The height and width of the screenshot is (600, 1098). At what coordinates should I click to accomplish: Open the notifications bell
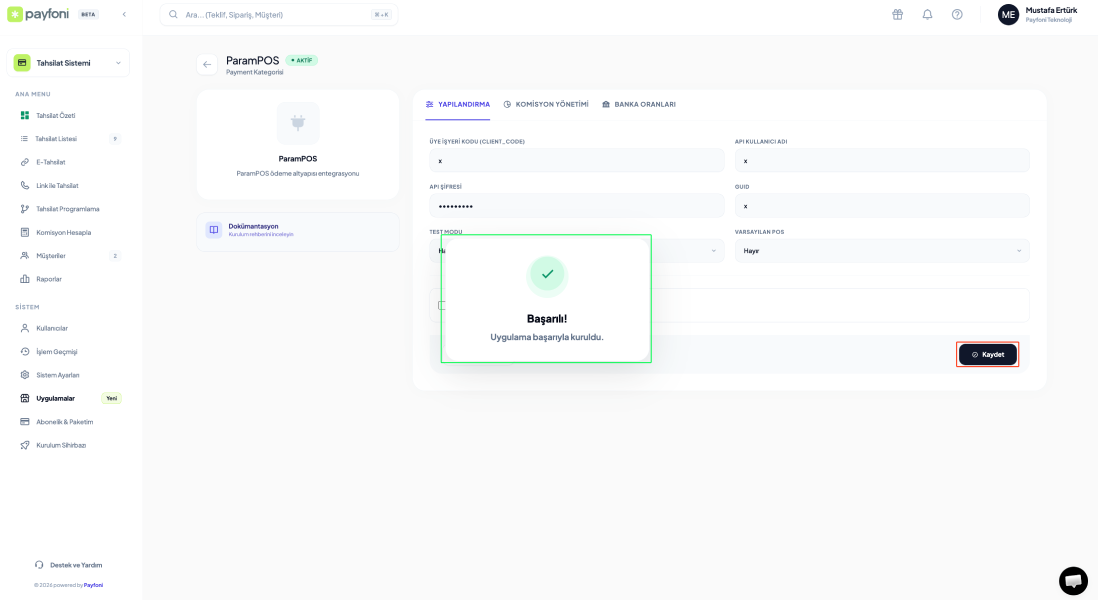click(927, 14)
